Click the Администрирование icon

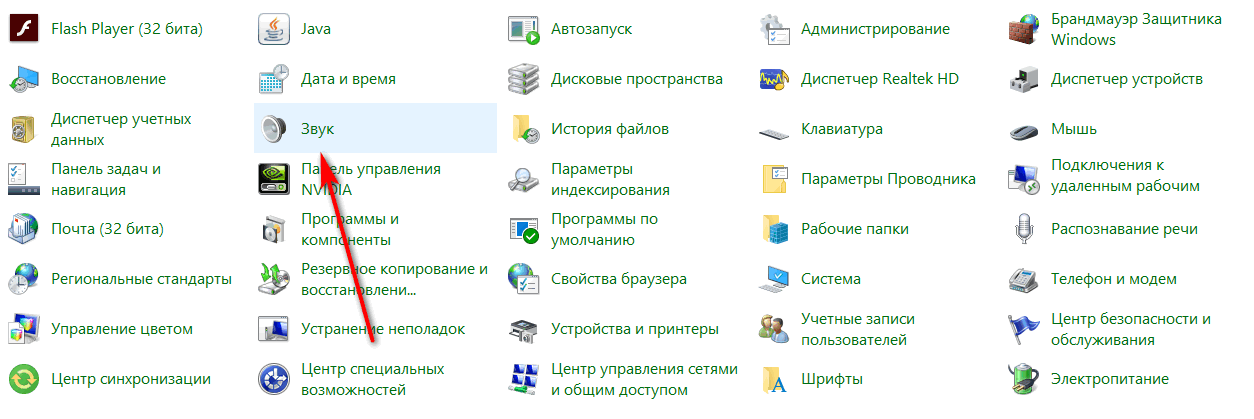(x=773, y=29)
